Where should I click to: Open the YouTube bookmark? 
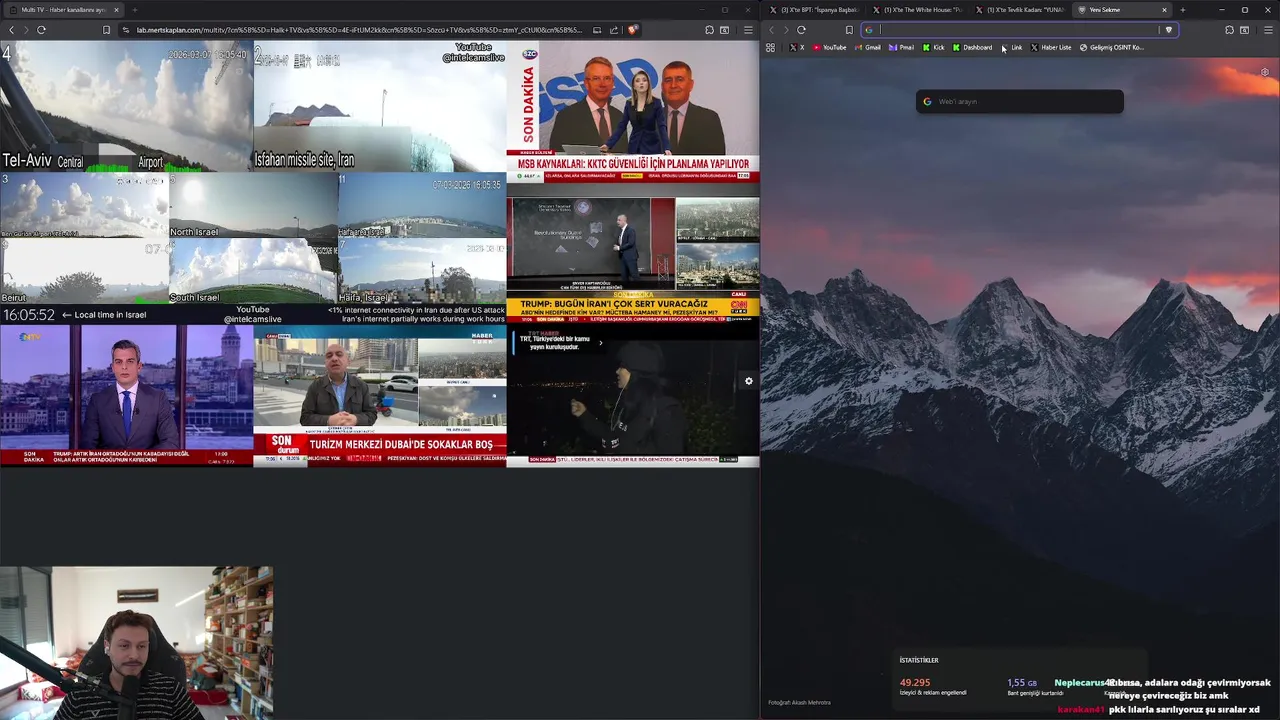pyautogui.click(x=829, y=47)
